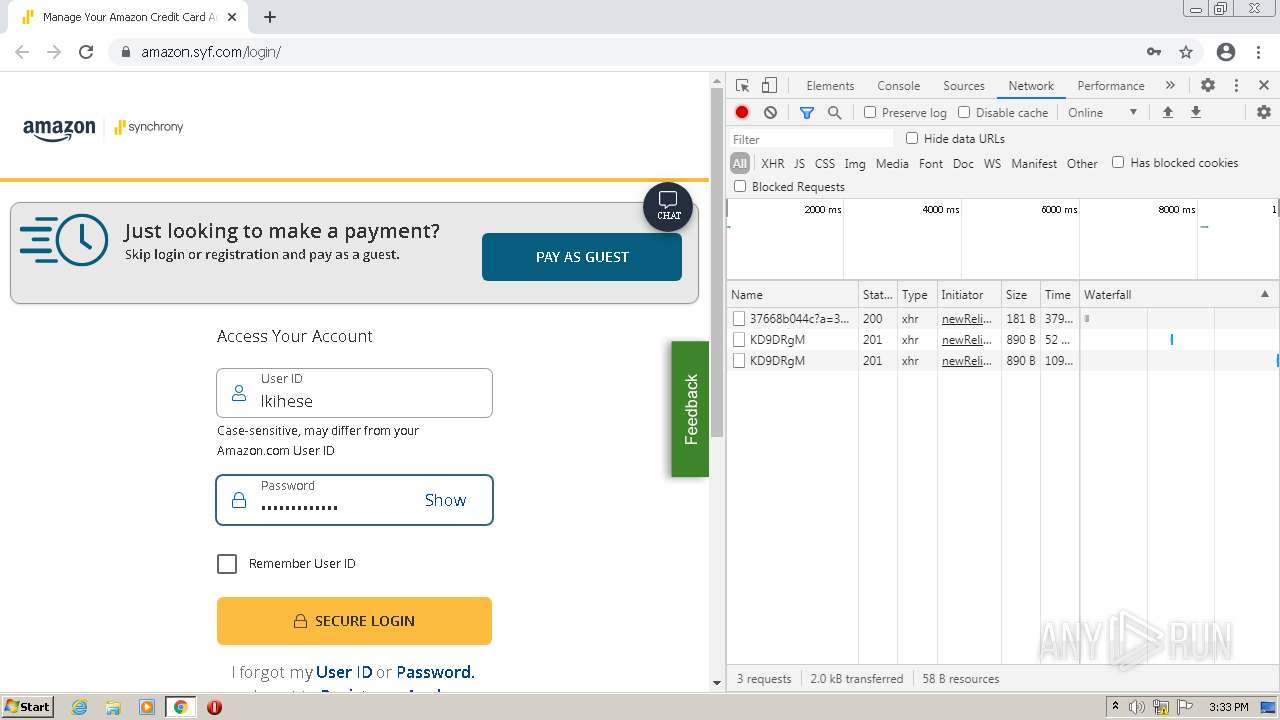Focus the User ID input field
Viewport: 1280px width, 720px height.
[354, 393]
